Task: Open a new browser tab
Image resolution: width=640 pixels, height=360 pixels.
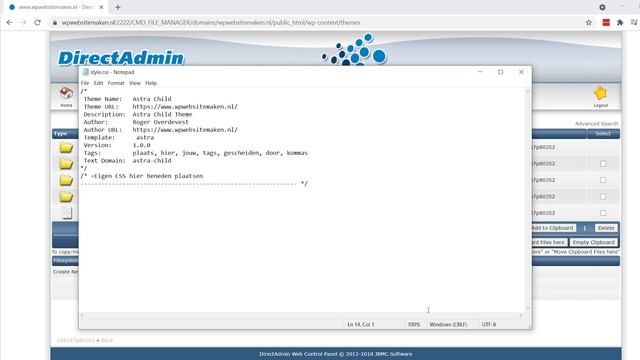Action: coord(118,7)
